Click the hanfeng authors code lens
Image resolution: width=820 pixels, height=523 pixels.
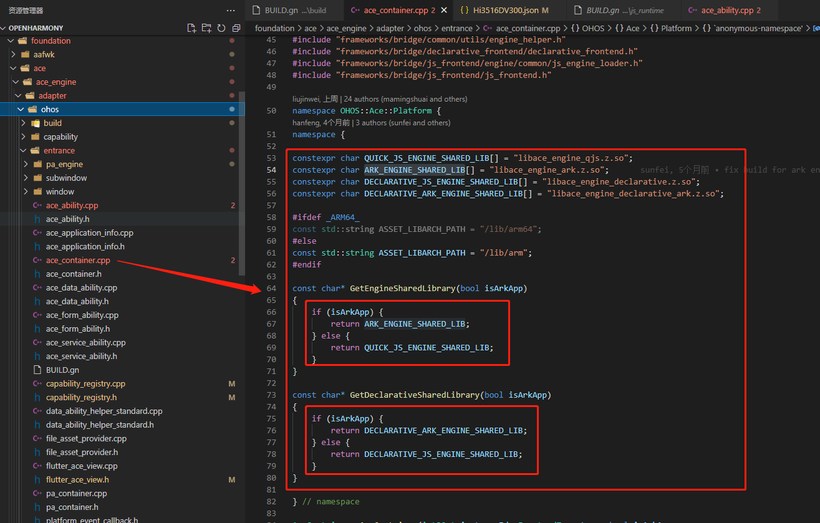coord(371,123)
